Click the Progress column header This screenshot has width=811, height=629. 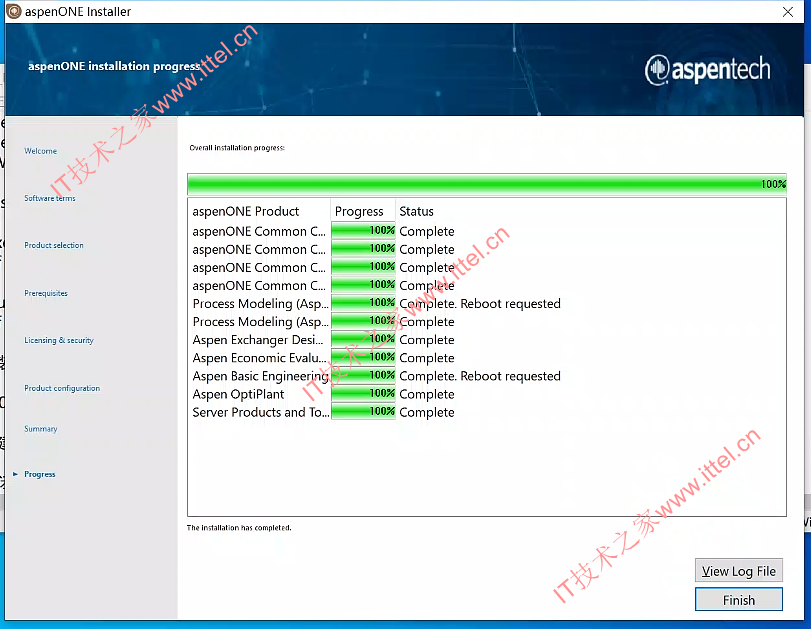(359, 212)
